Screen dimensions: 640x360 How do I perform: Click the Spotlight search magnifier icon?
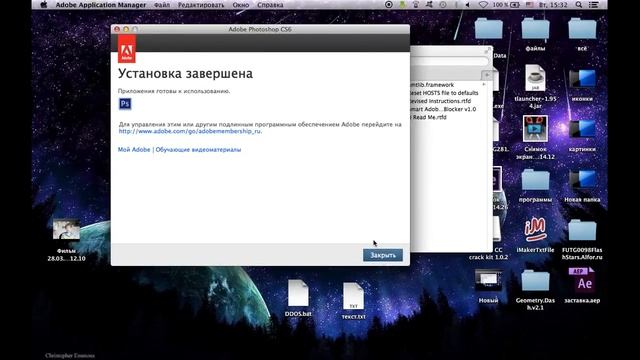click(579, 5)
